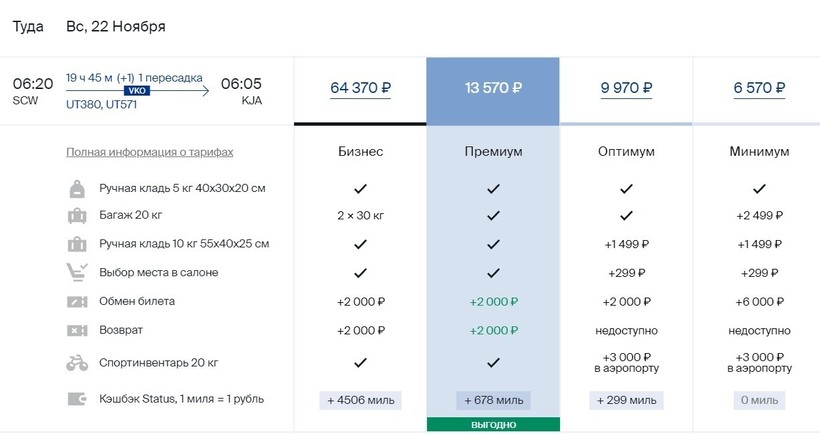Screen dimensions: 820x434
Task: Click the 10 kg carry-on suitcase icon
Action: [77, 244]
